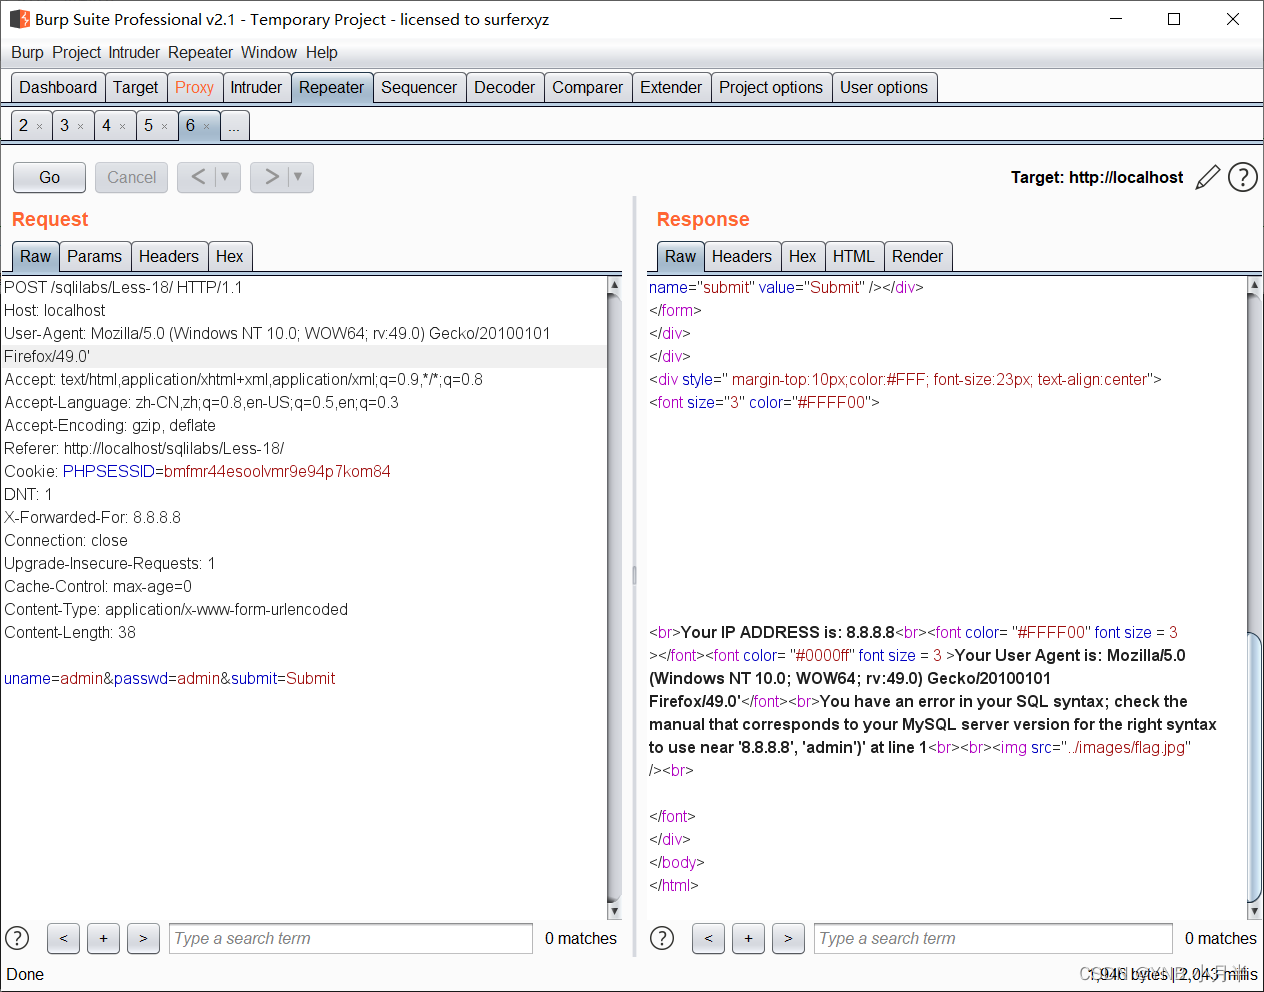Click the pencil icon to edit target

point(1208,177)
